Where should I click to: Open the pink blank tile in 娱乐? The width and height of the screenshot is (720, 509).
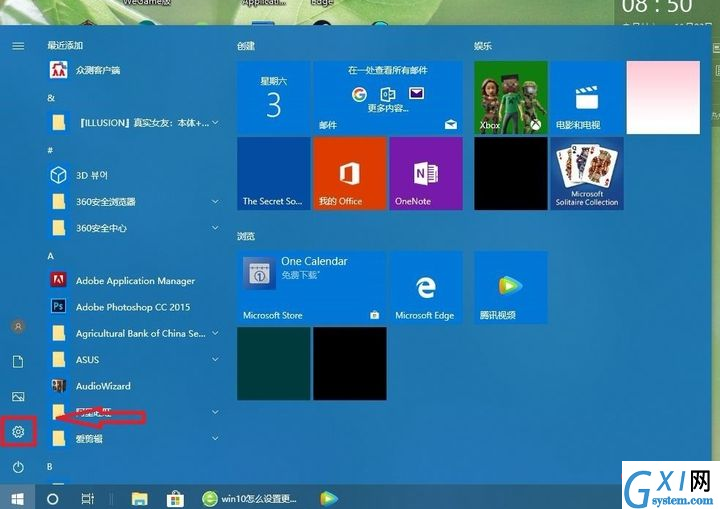(x=663, y=97)
